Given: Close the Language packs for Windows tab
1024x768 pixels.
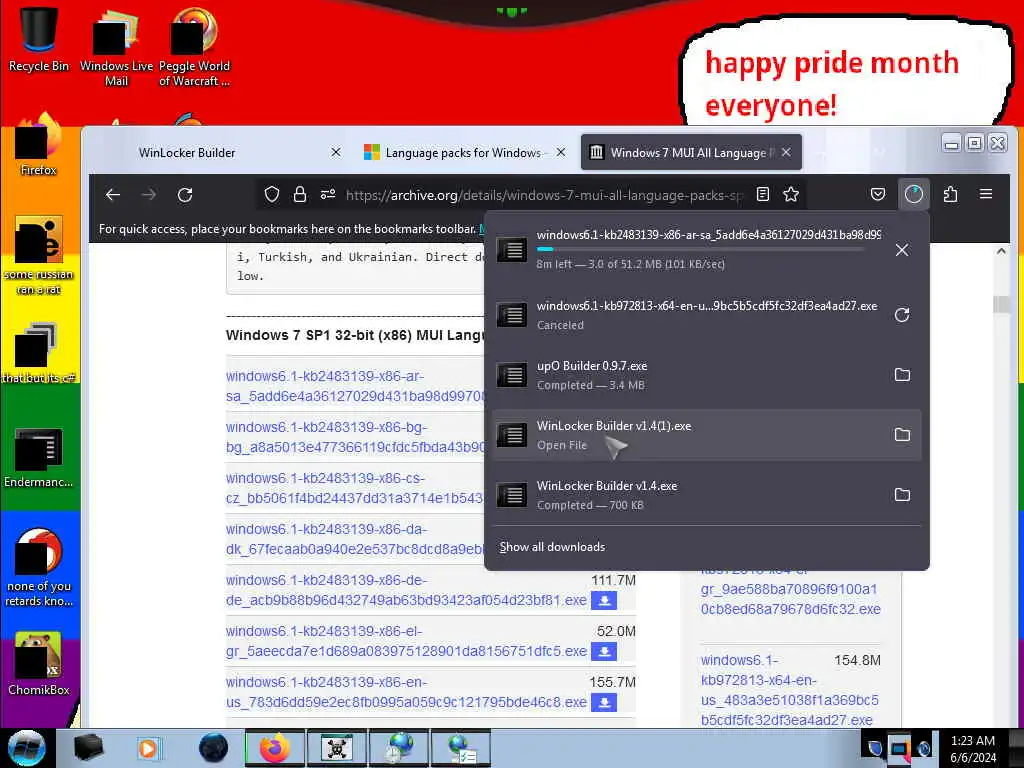Looking at the screenshot, I should [561, 152].
